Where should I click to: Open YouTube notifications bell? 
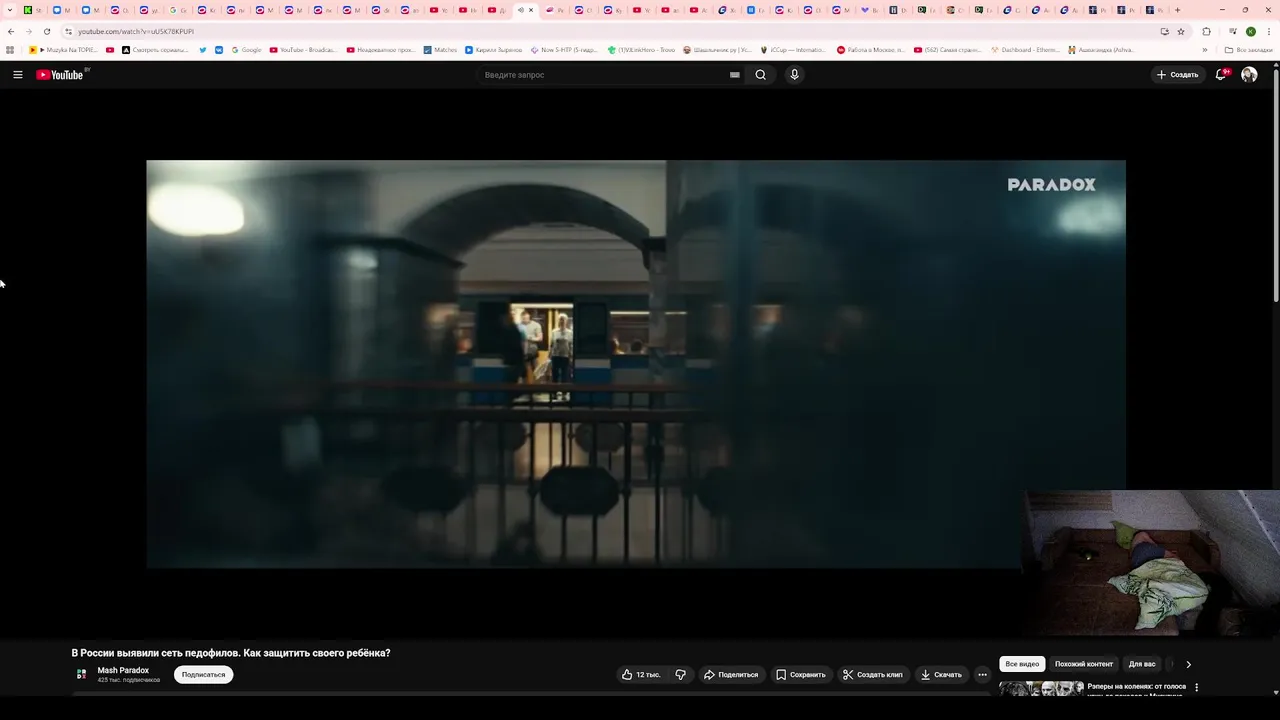[x=1221, y=75]
